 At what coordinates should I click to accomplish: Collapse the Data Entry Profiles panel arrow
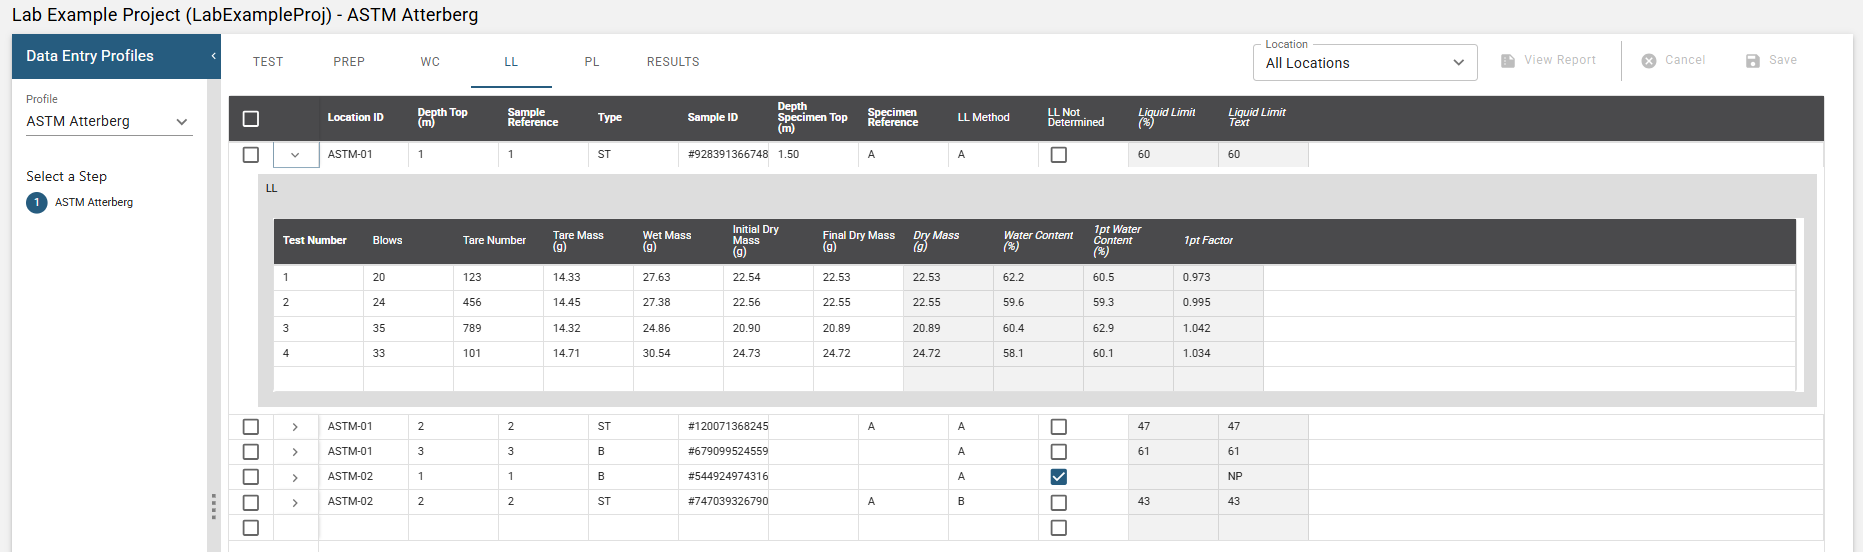[213, 56]
